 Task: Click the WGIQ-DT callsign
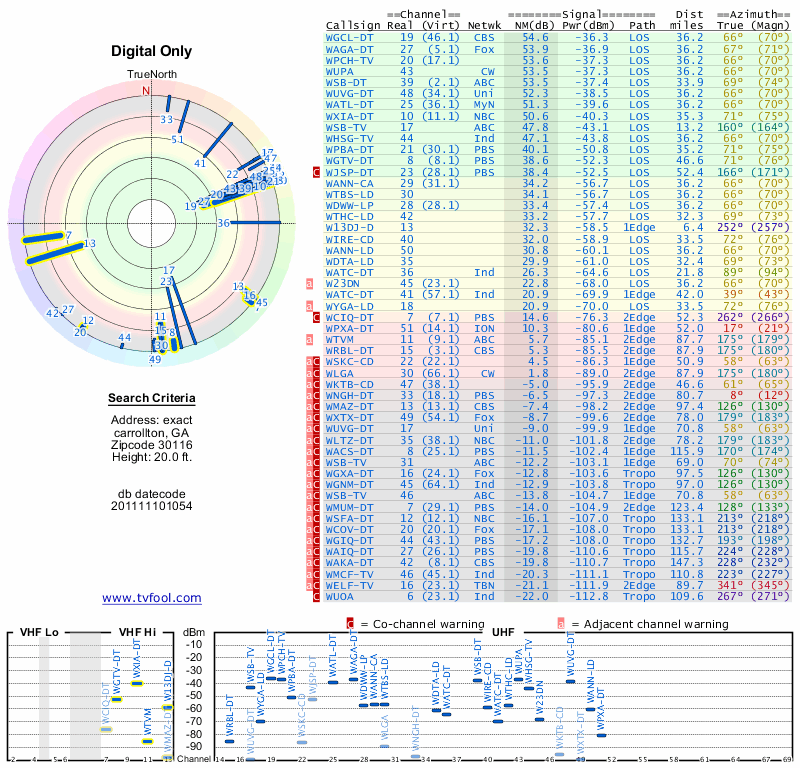349,540
